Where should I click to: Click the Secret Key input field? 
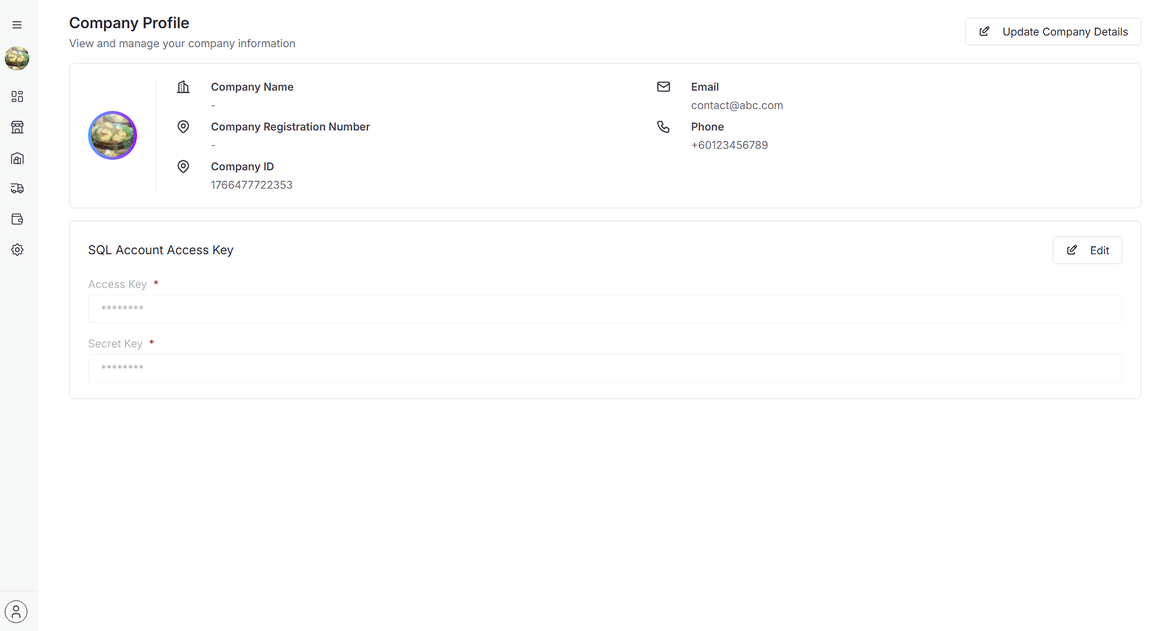point(604,368)
